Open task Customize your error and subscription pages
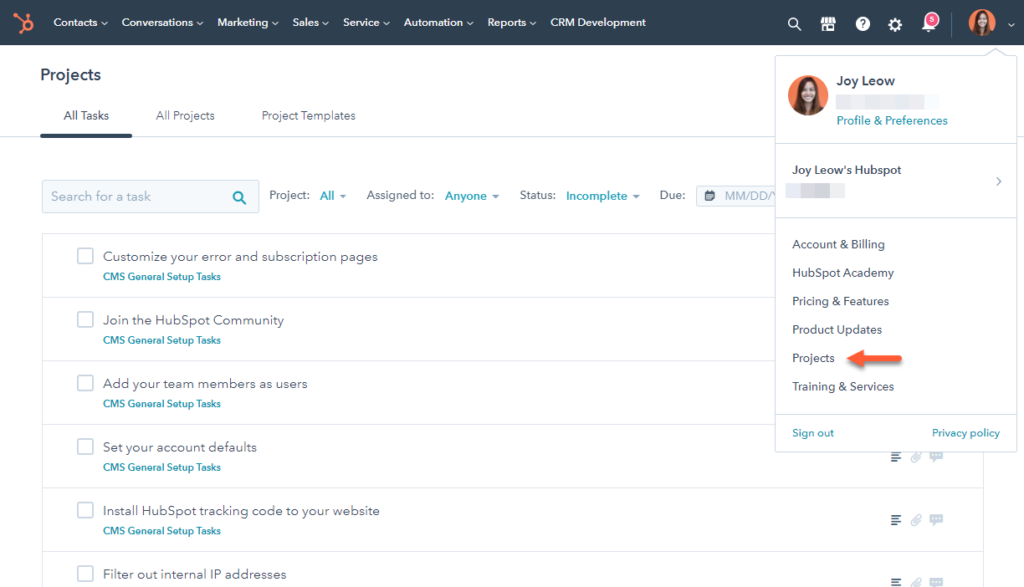Image resolution: width=1024 pixels, height=587 pixels. tap(240, 257)
